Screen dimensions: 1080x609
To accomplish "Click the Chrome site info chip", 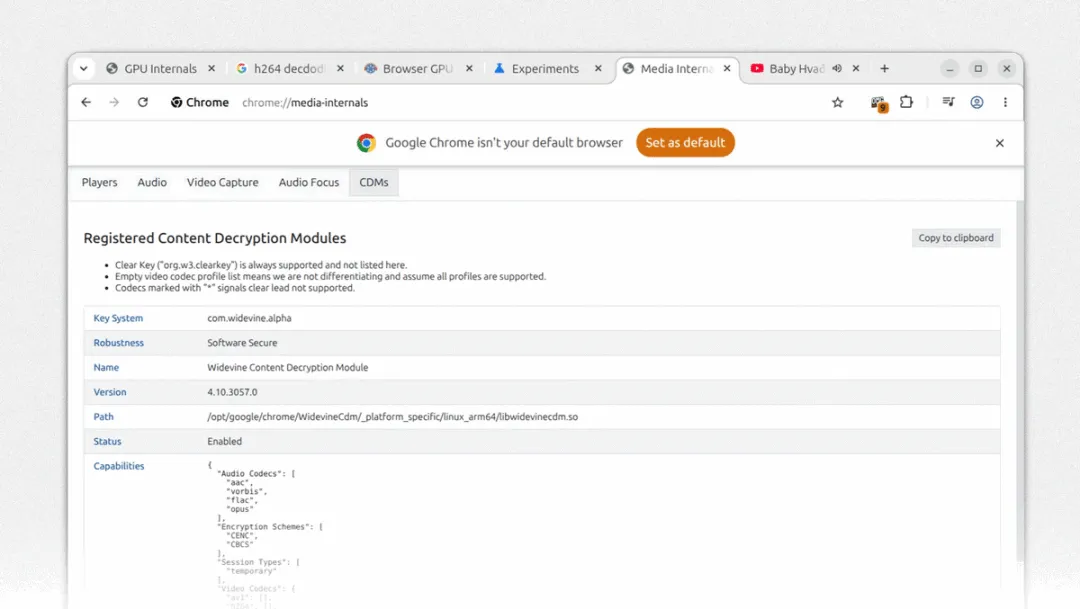I will click(200, 103).
